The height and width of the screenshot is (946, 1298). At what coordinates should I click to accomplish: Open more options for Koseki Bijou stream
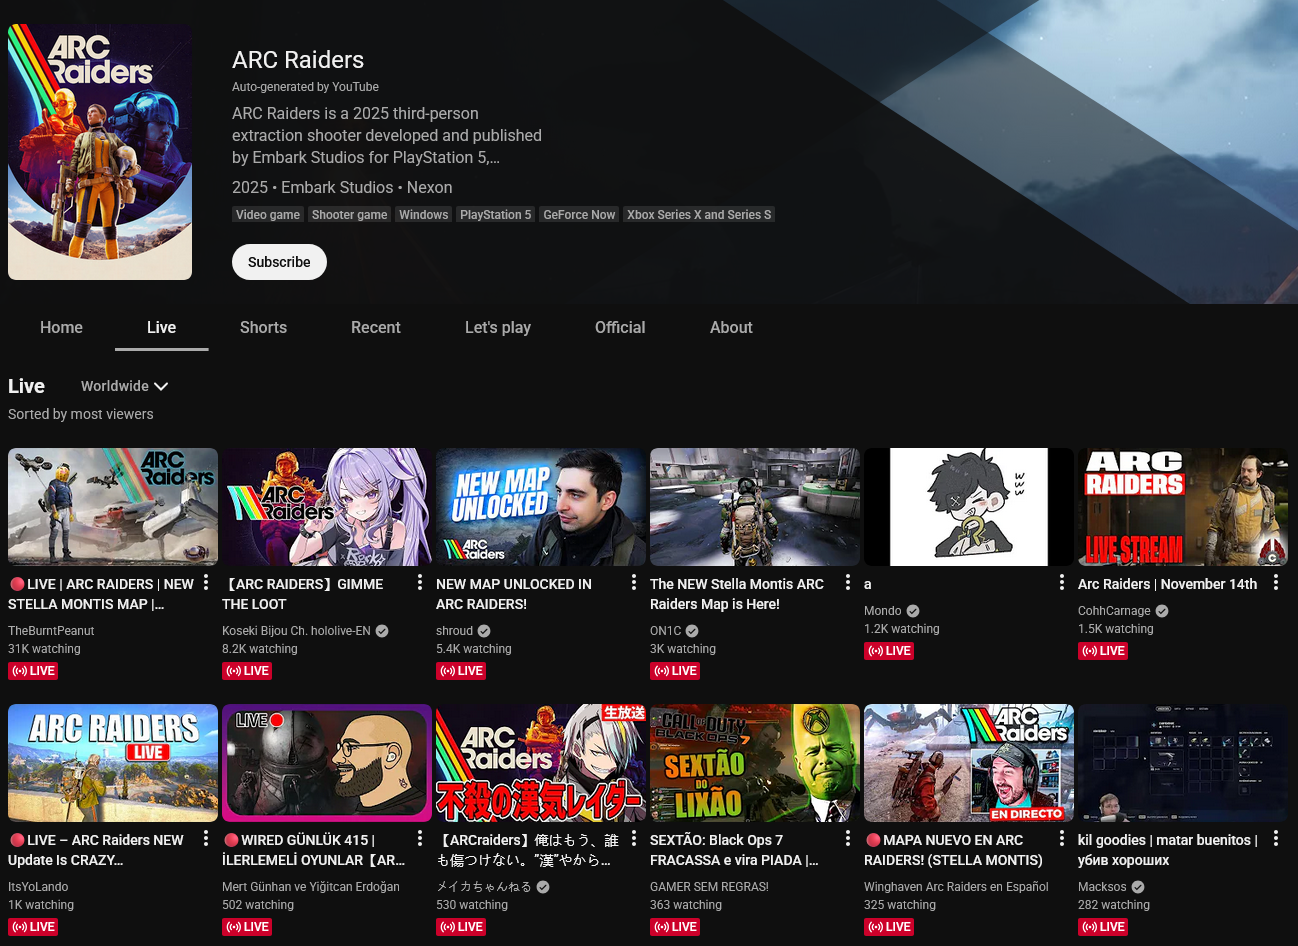click(x=420, y=582)
